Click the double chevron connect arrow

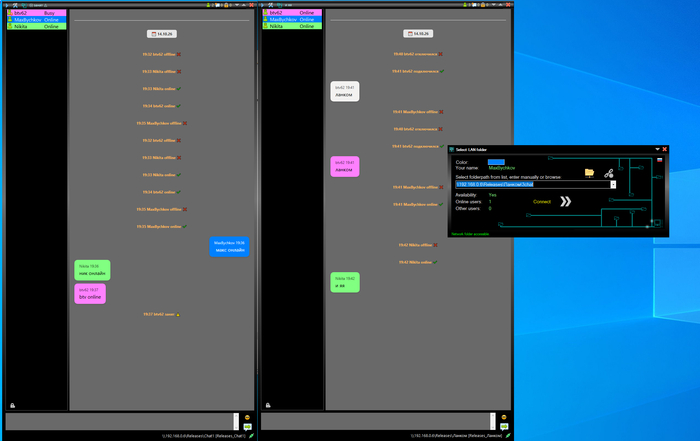click(x=566, y=201)
